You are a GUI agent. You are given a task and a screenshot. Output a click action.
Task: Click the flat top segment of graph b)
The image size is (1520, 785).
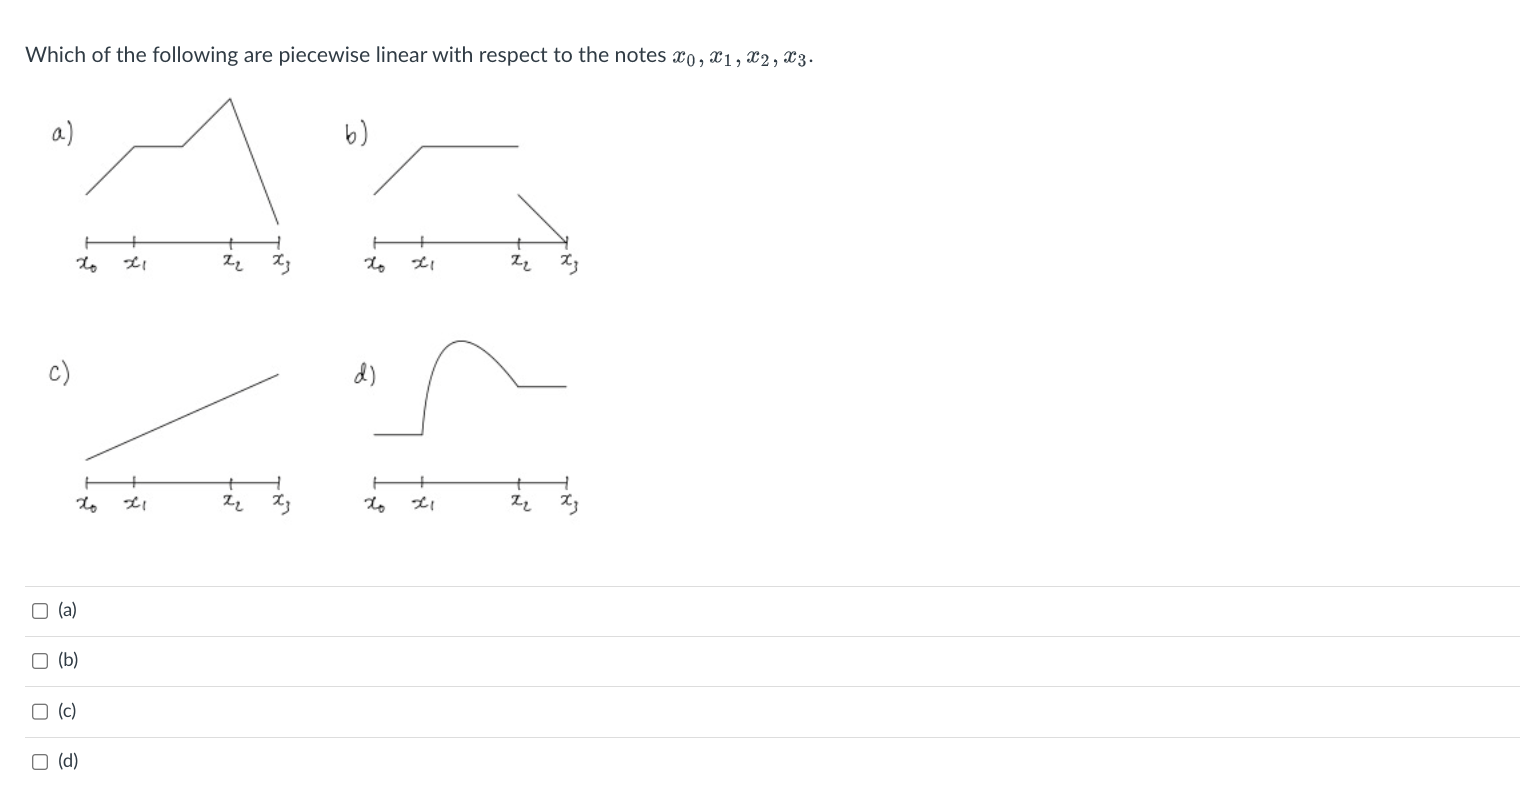pyautogui.click(x=470, y=146)
